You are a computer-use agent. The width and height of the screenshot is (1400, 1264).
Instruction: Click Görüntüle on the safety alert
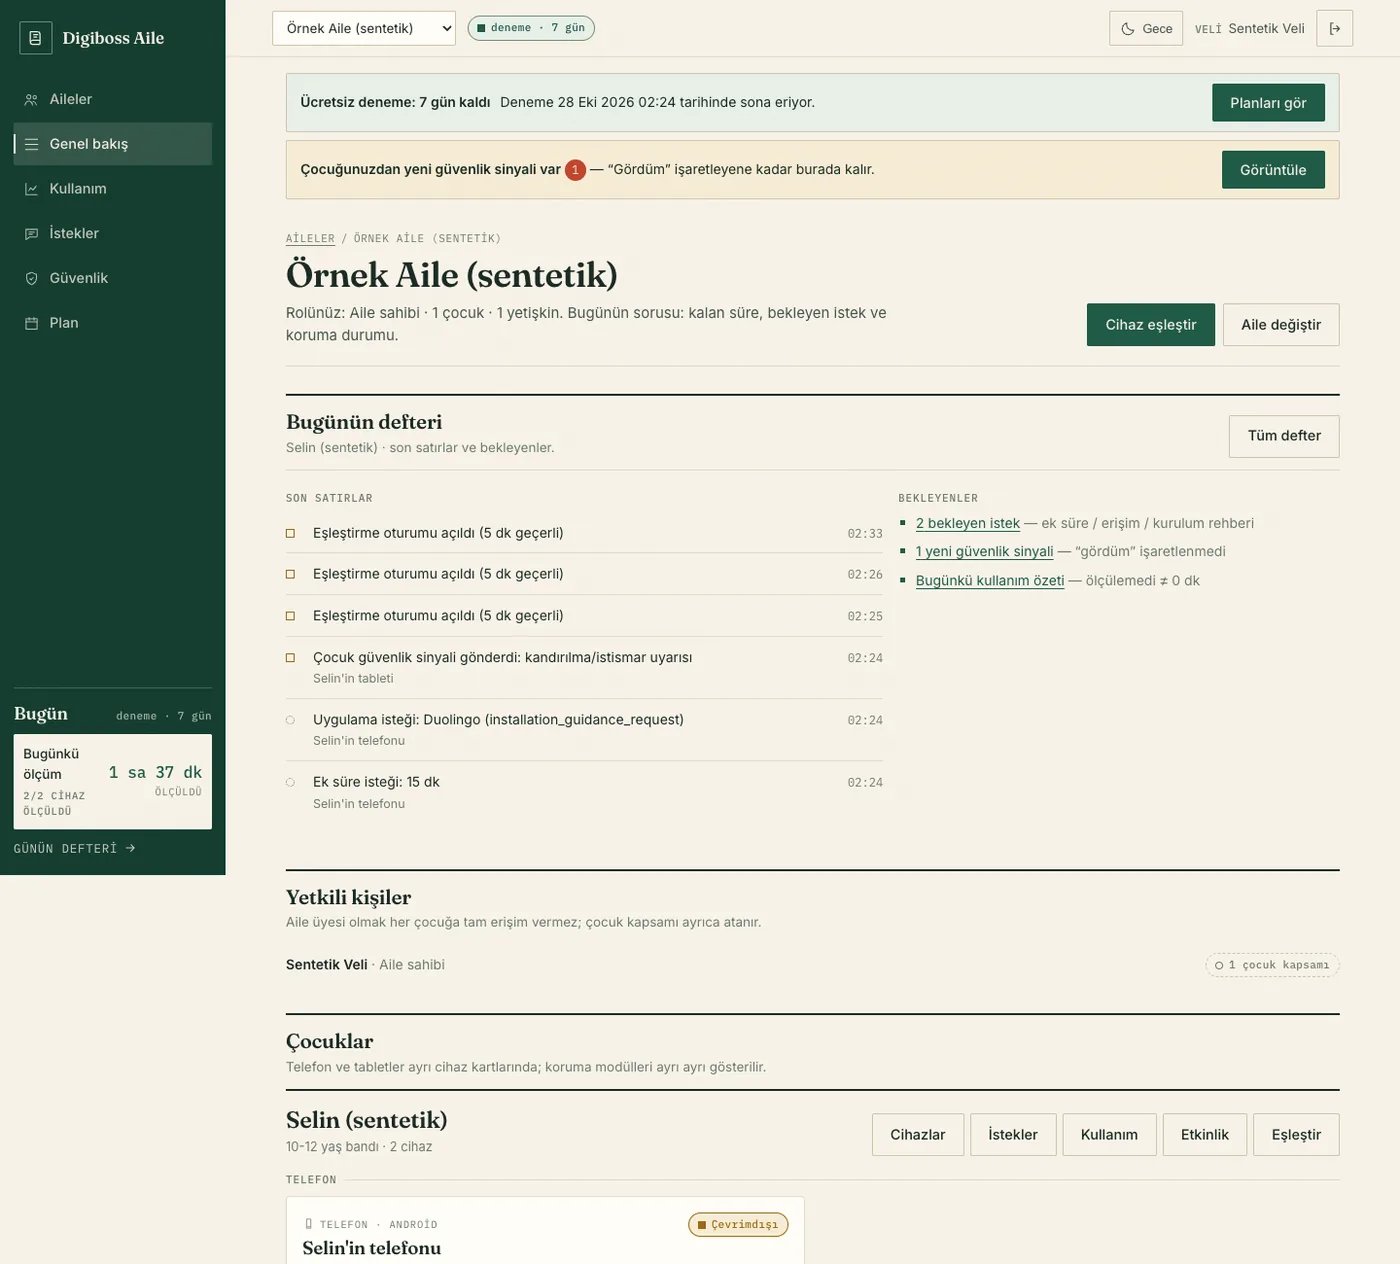1273,170
